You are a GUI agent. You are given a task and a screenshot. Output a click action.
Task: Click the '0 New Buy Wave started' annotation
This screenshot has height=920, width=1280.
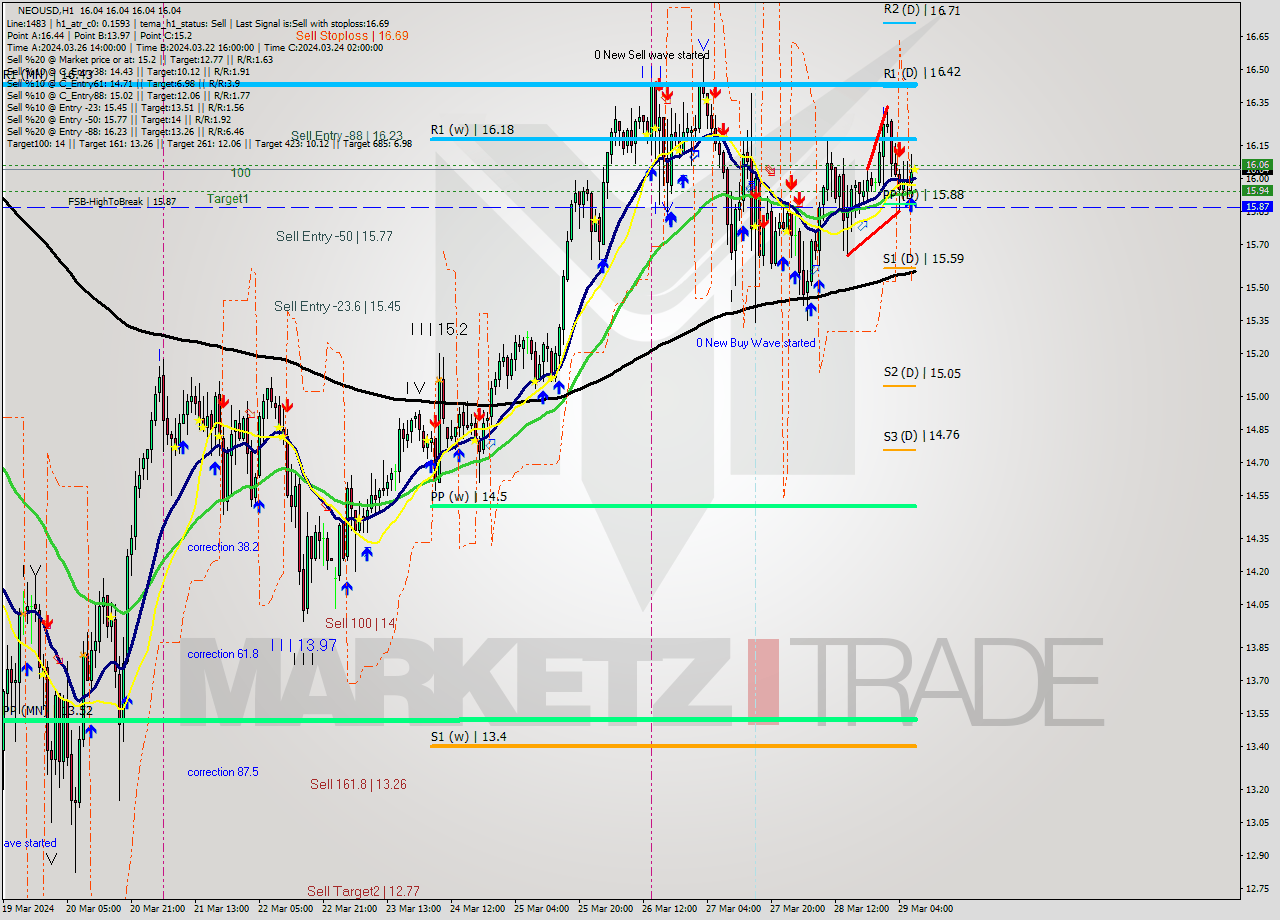(756, 343)
